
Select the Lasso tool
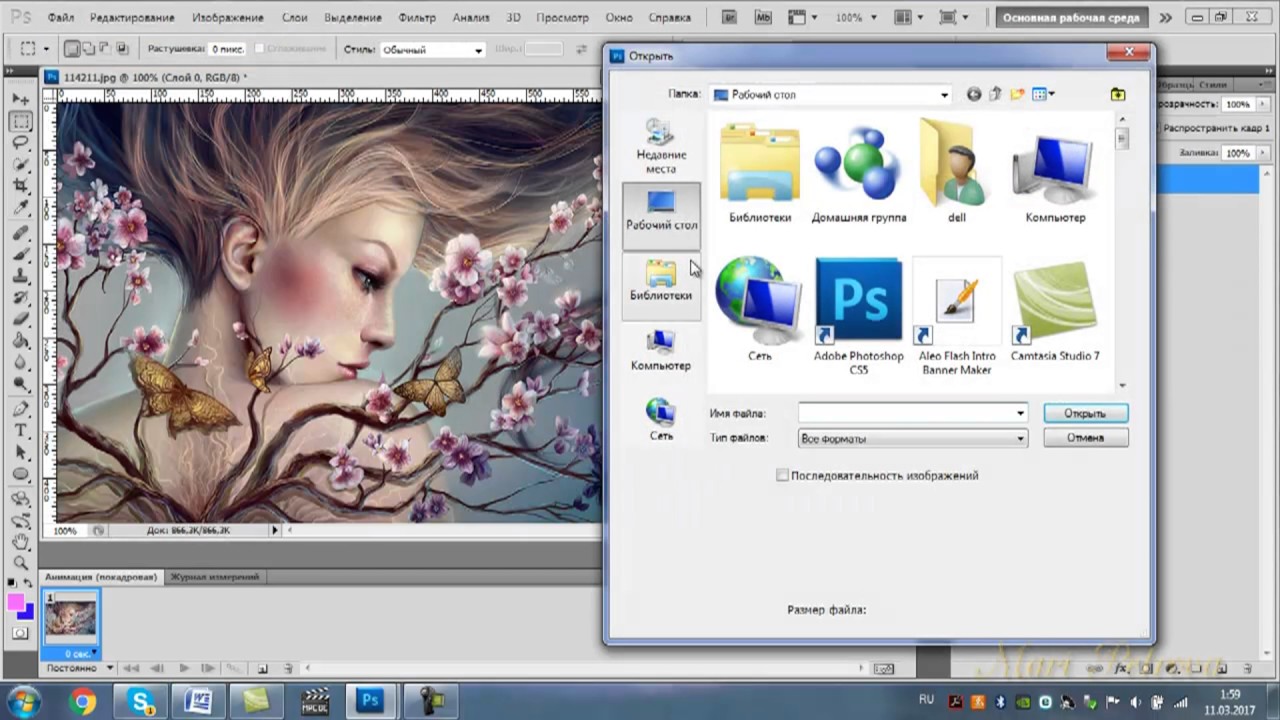[20, 143]
